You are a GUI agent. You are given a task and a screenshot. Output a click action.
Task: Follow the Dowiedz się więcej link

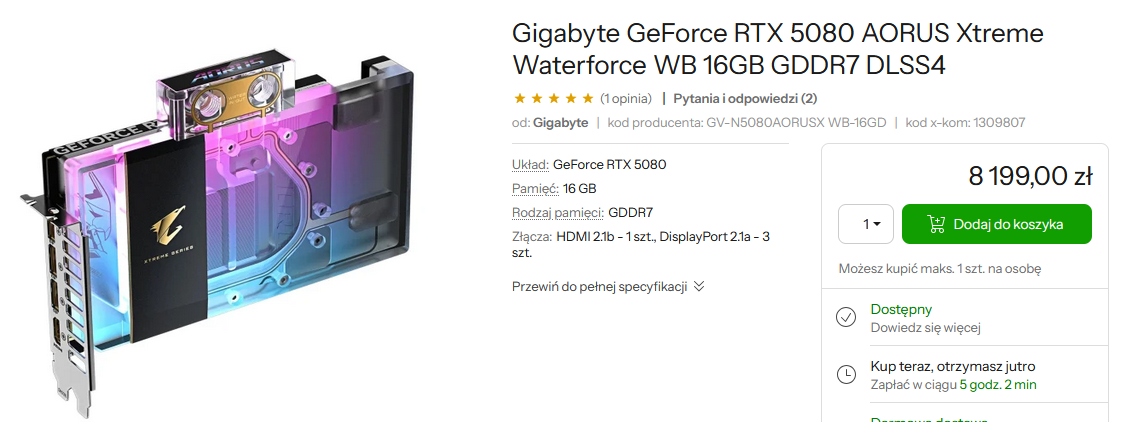click(x=925, y=328)
